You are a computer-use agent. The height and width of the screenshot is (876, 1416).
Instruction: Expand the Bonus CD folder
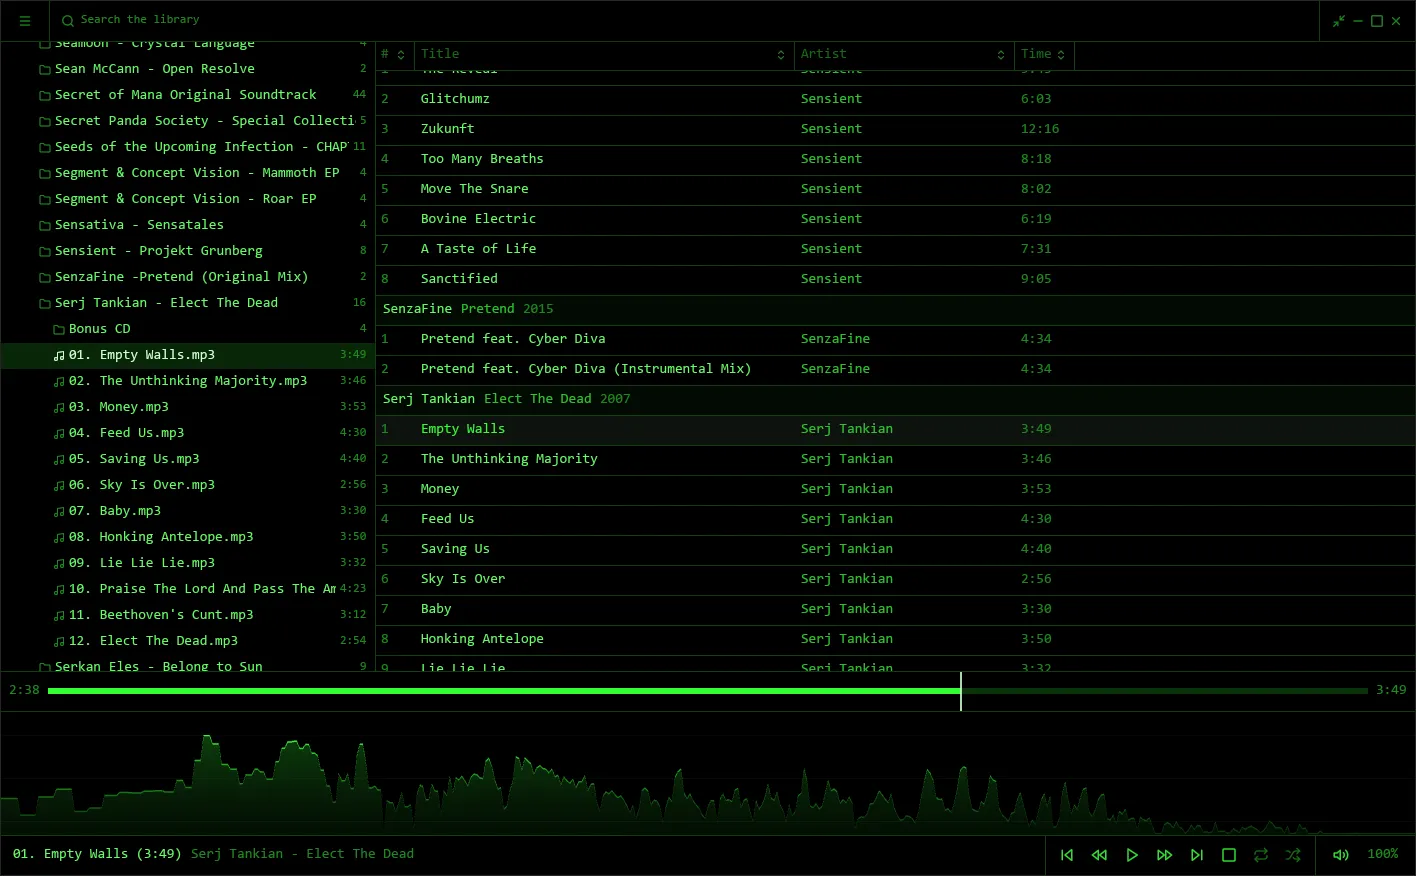click(x=188, y=329)
